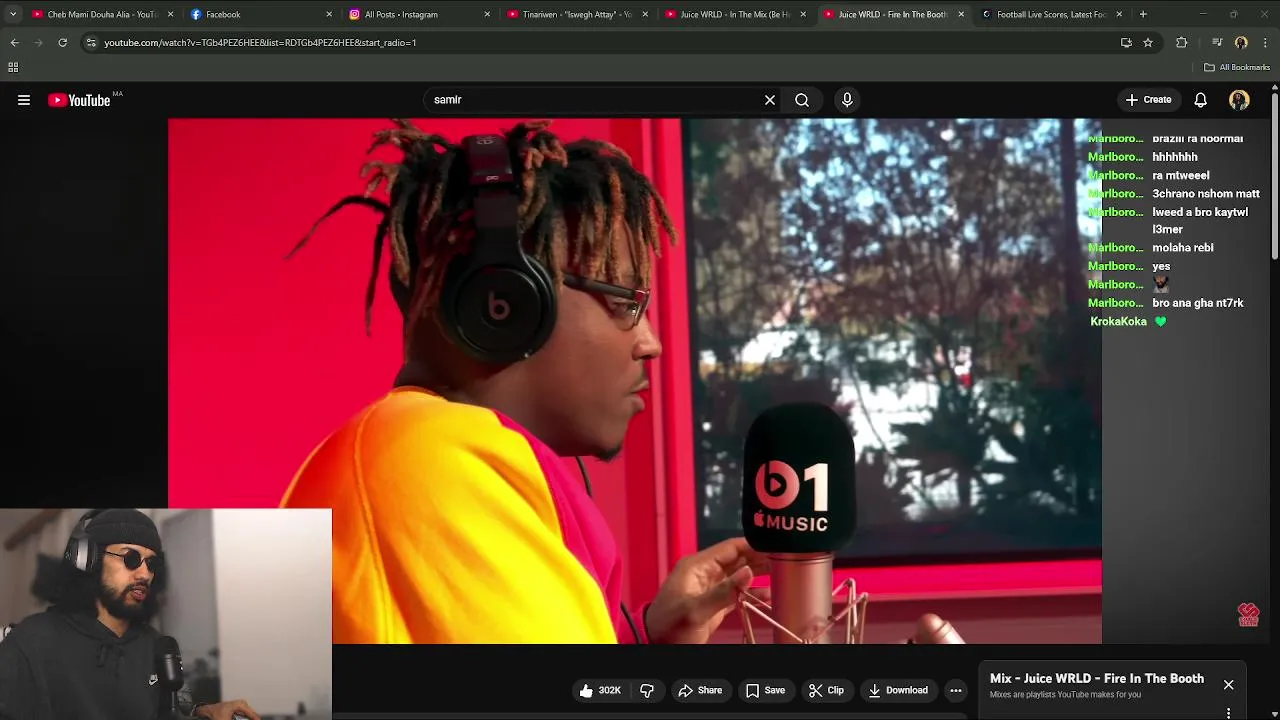Click the 'molaha rebi' chat message
Screen dimensions: 1280x720
(x=1183, y=248)
